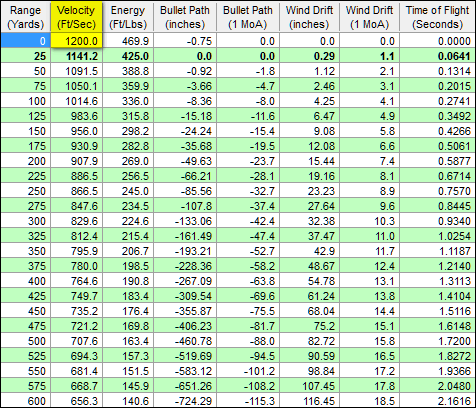
Task: Click the Energy (Ft/Lbs) column header
Action: [x=128, y=17]
